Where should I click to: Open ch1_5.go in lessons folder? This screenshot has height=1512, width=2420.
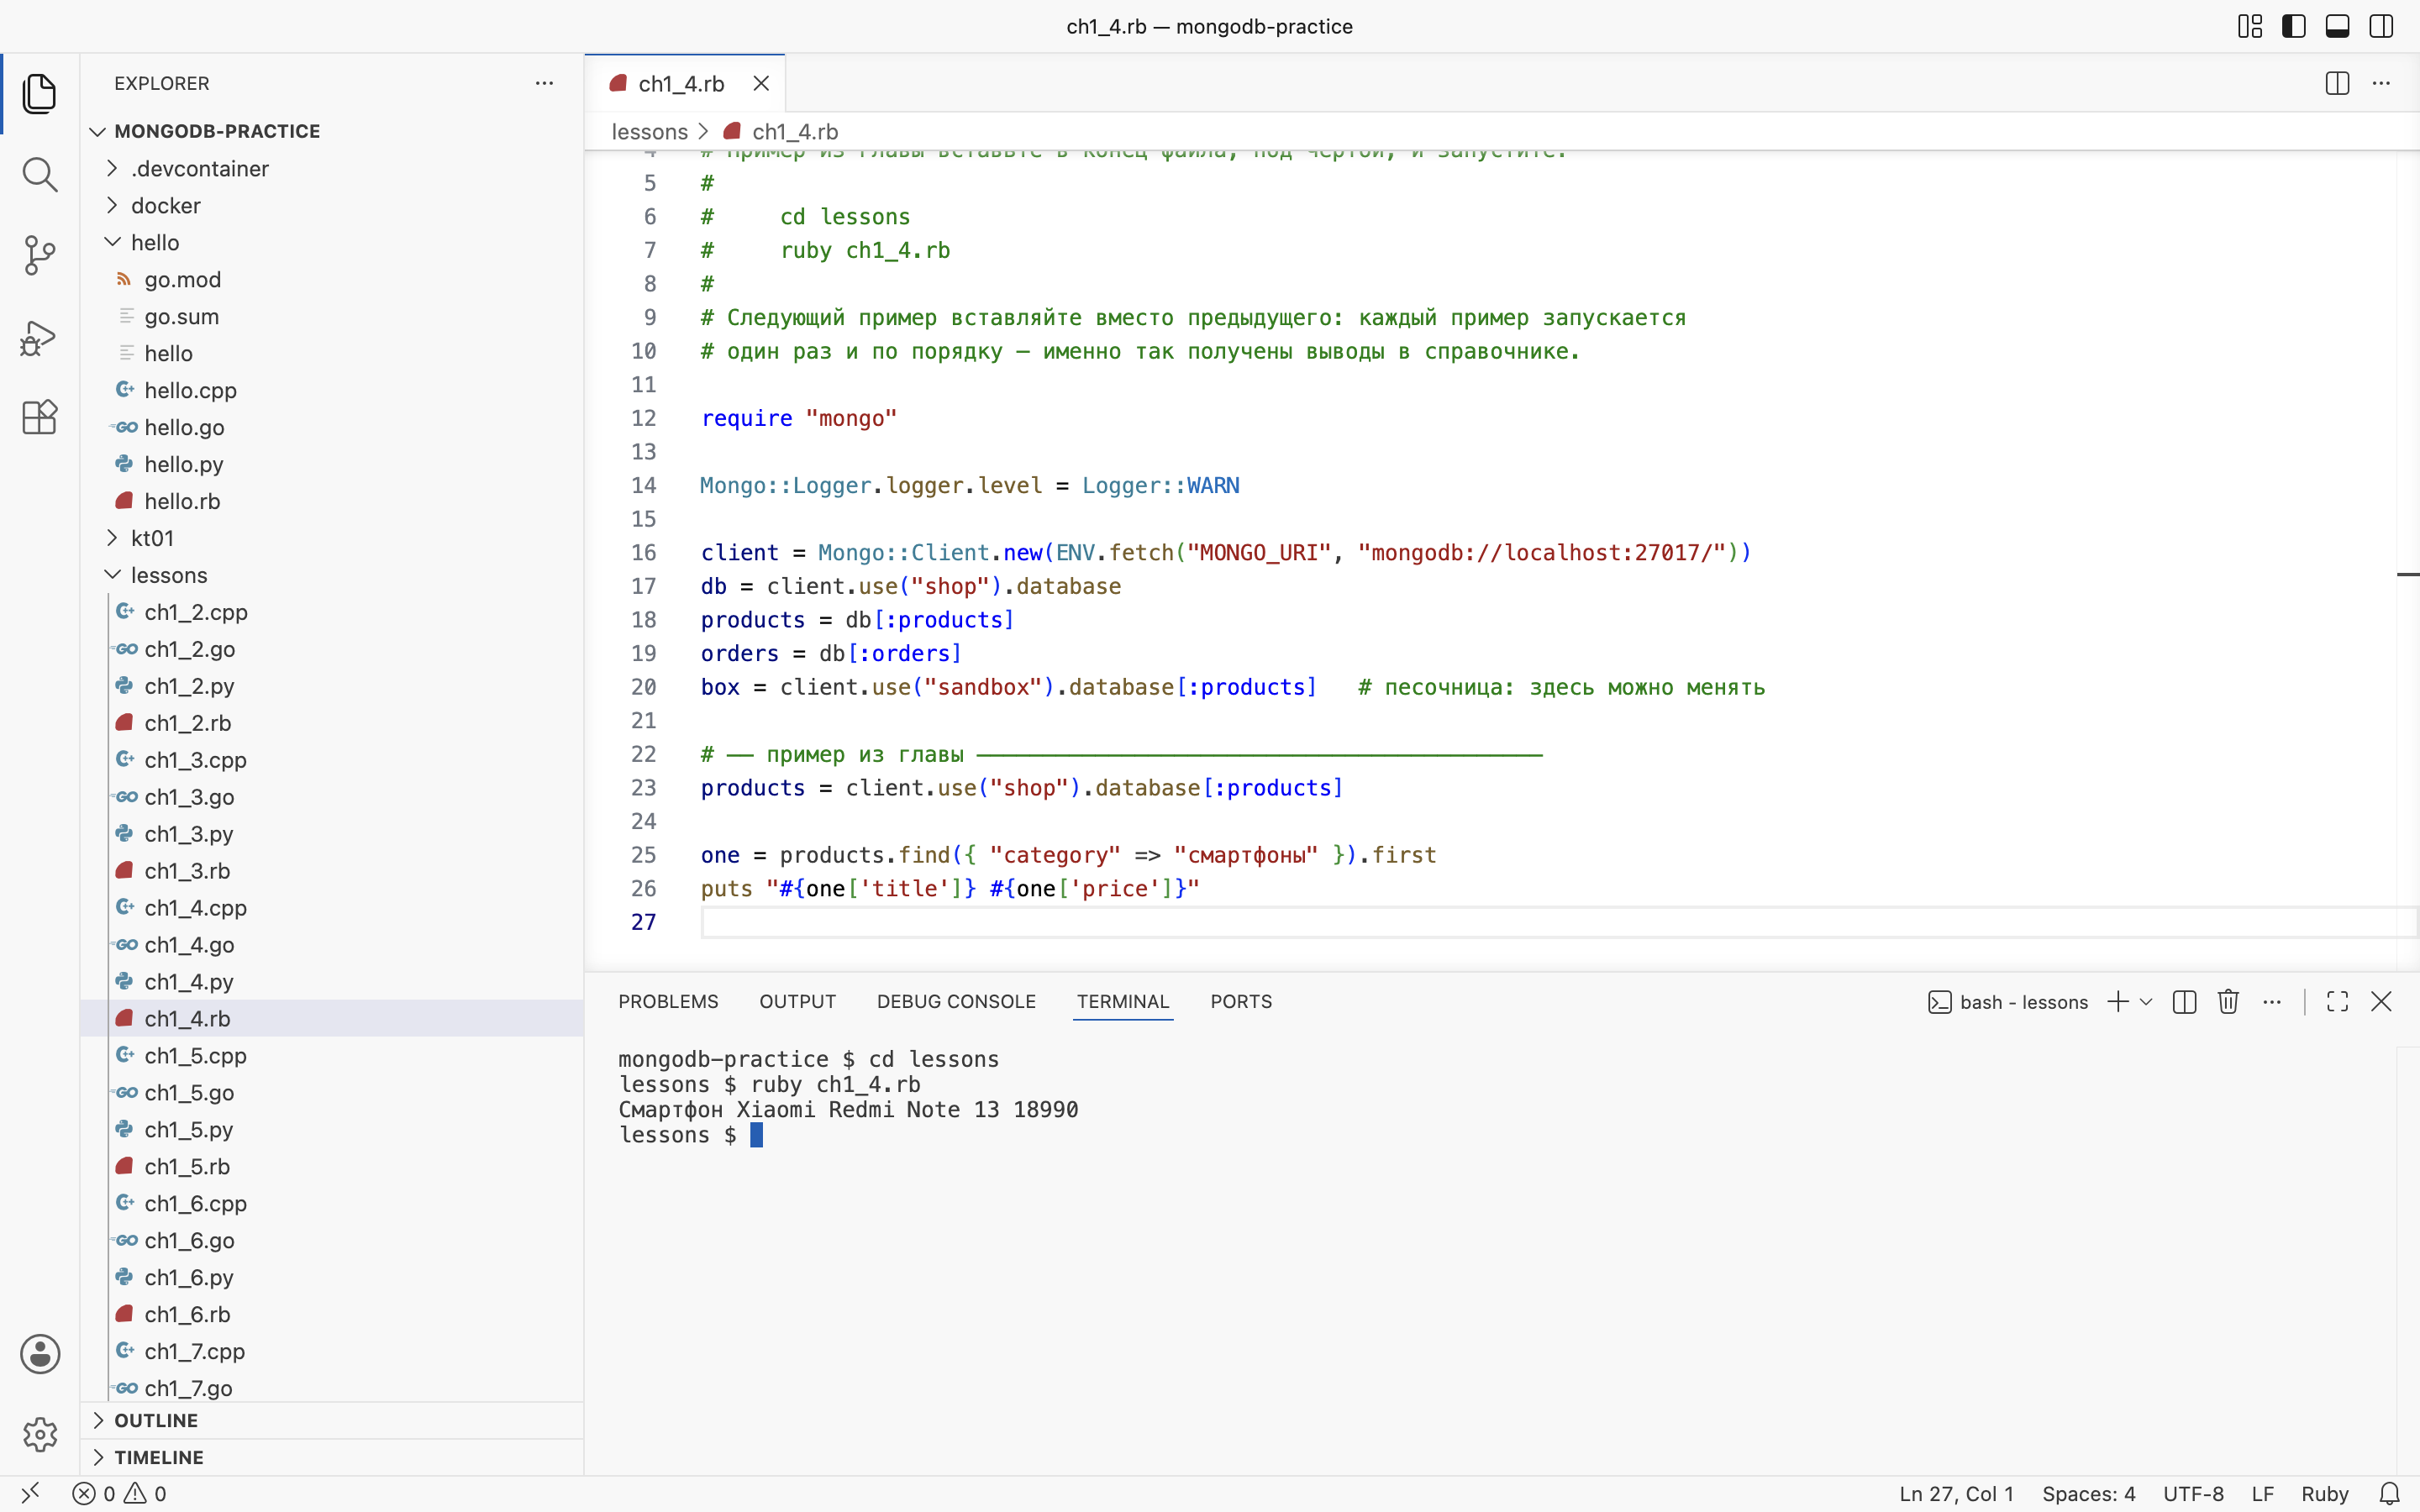(332, 1092)
